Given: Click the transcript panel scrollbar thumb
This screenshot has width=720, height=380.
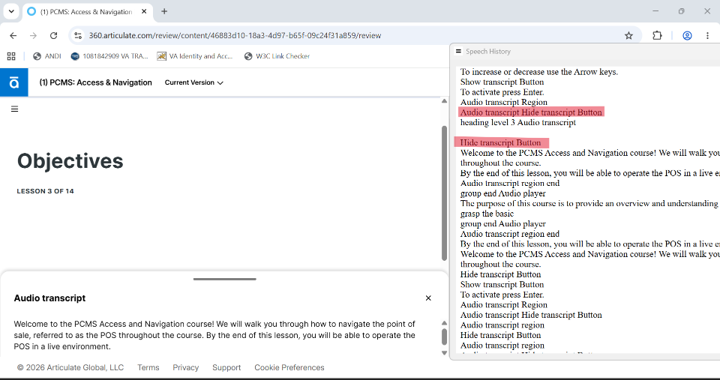Looking at the screenshot, I should click(x=444, y=336).
